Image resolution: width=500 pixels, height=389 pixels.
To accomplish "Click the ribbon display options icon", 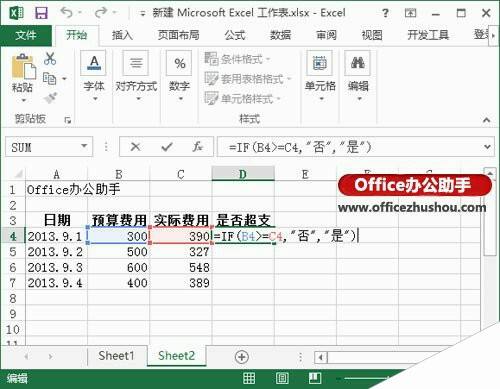I will point(410,13).
